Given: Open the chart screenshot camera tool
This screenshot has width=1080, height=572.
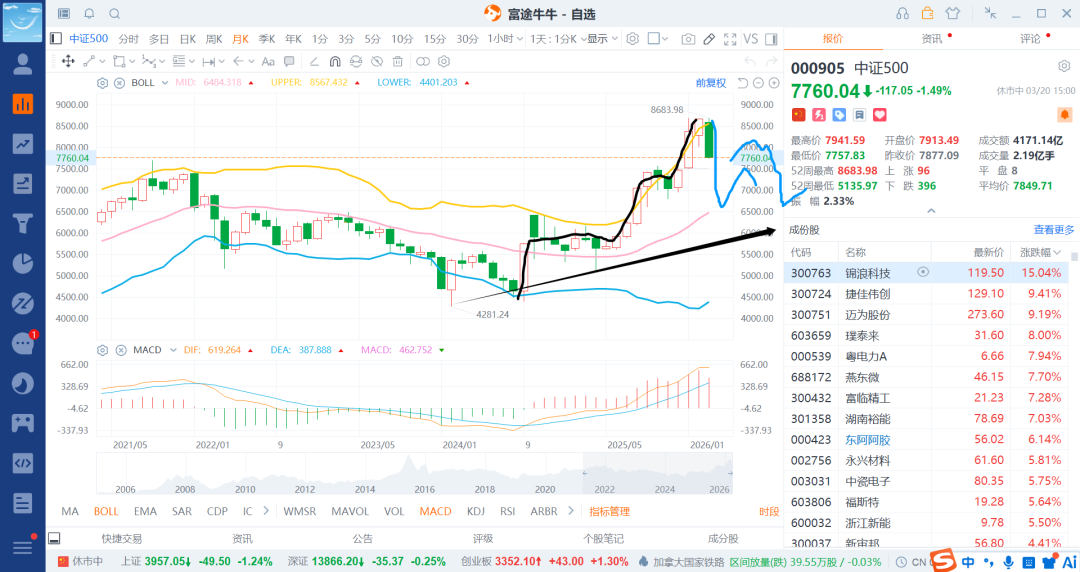Looking at the screenshot, I should coord(688,39).
